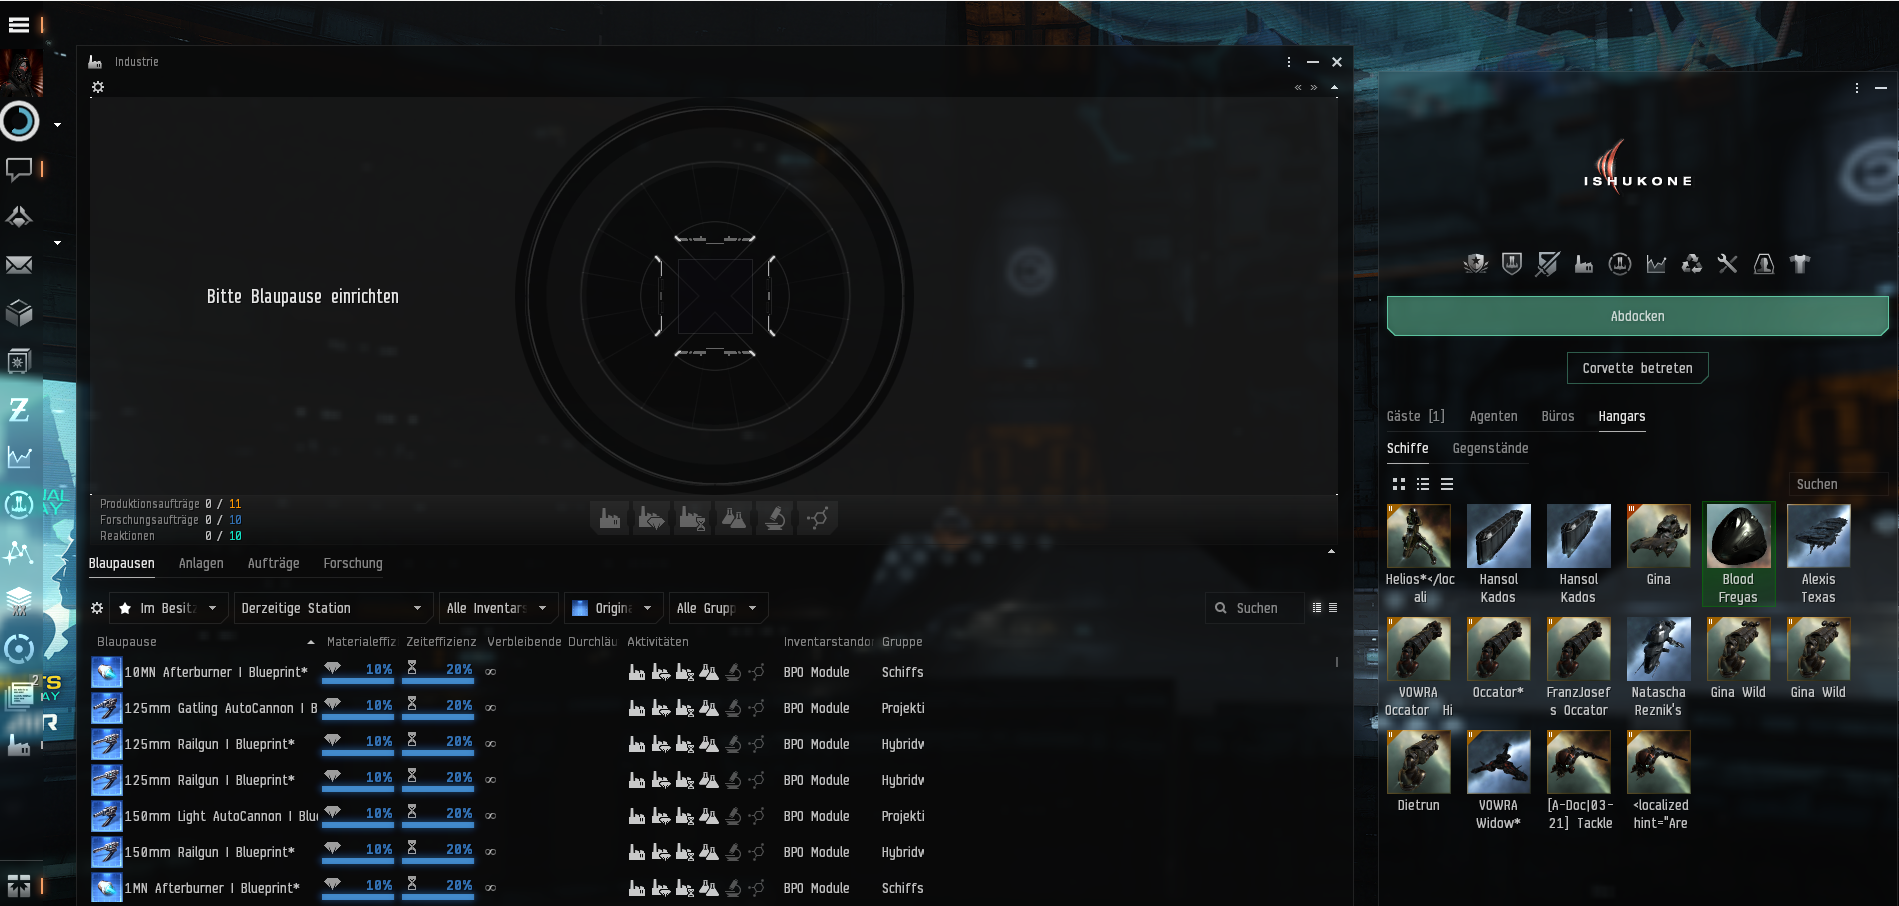Toggle the second blueprint list view icon beside Suchen
Image resolution: width=1899 pixels, height=906 pixels.
point(1333,607)
